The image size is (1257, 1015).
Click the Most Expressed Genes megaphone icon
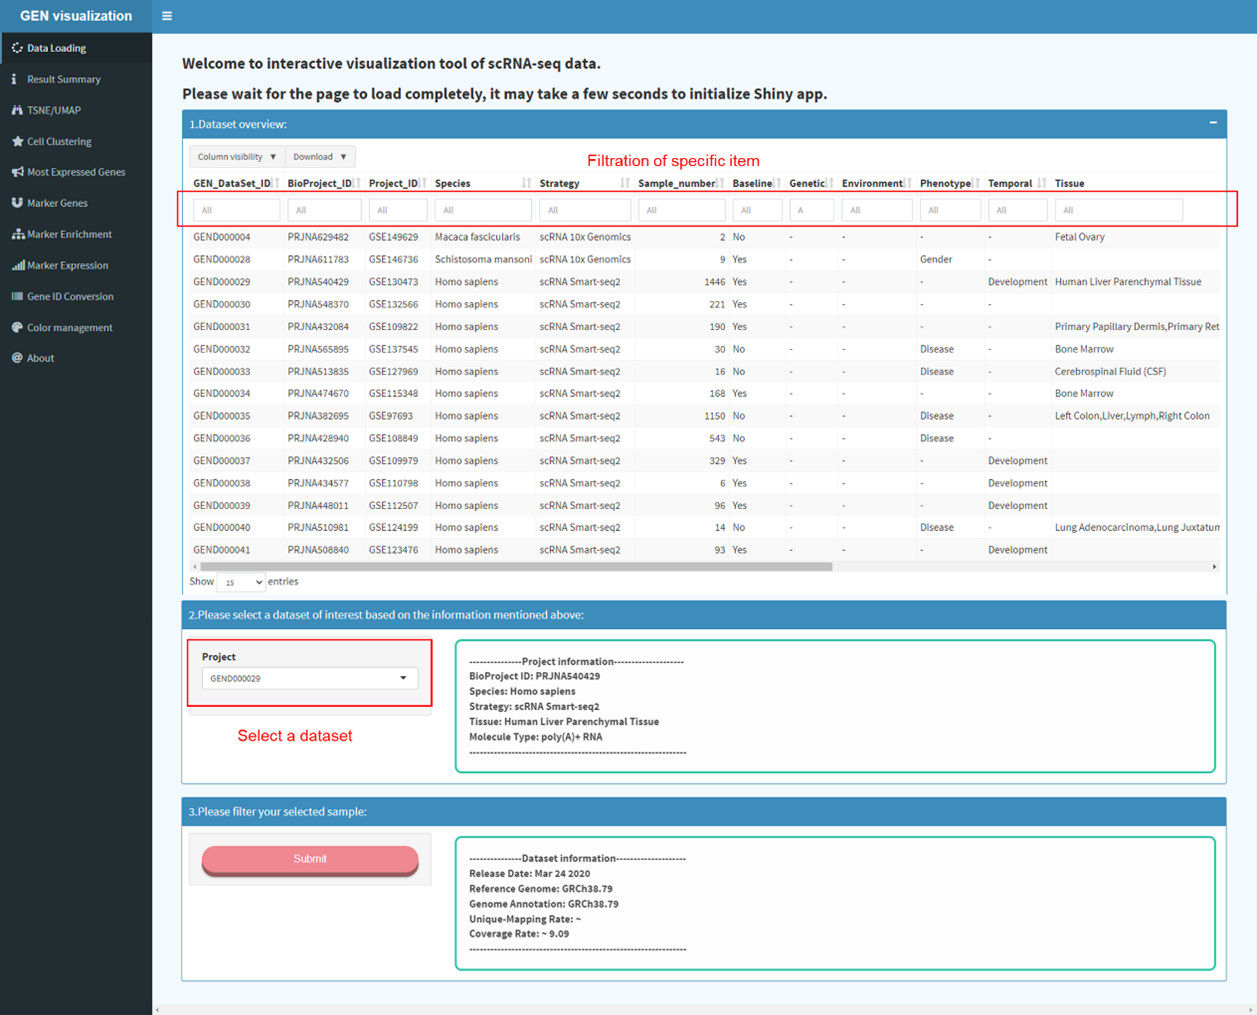point(17,172)
